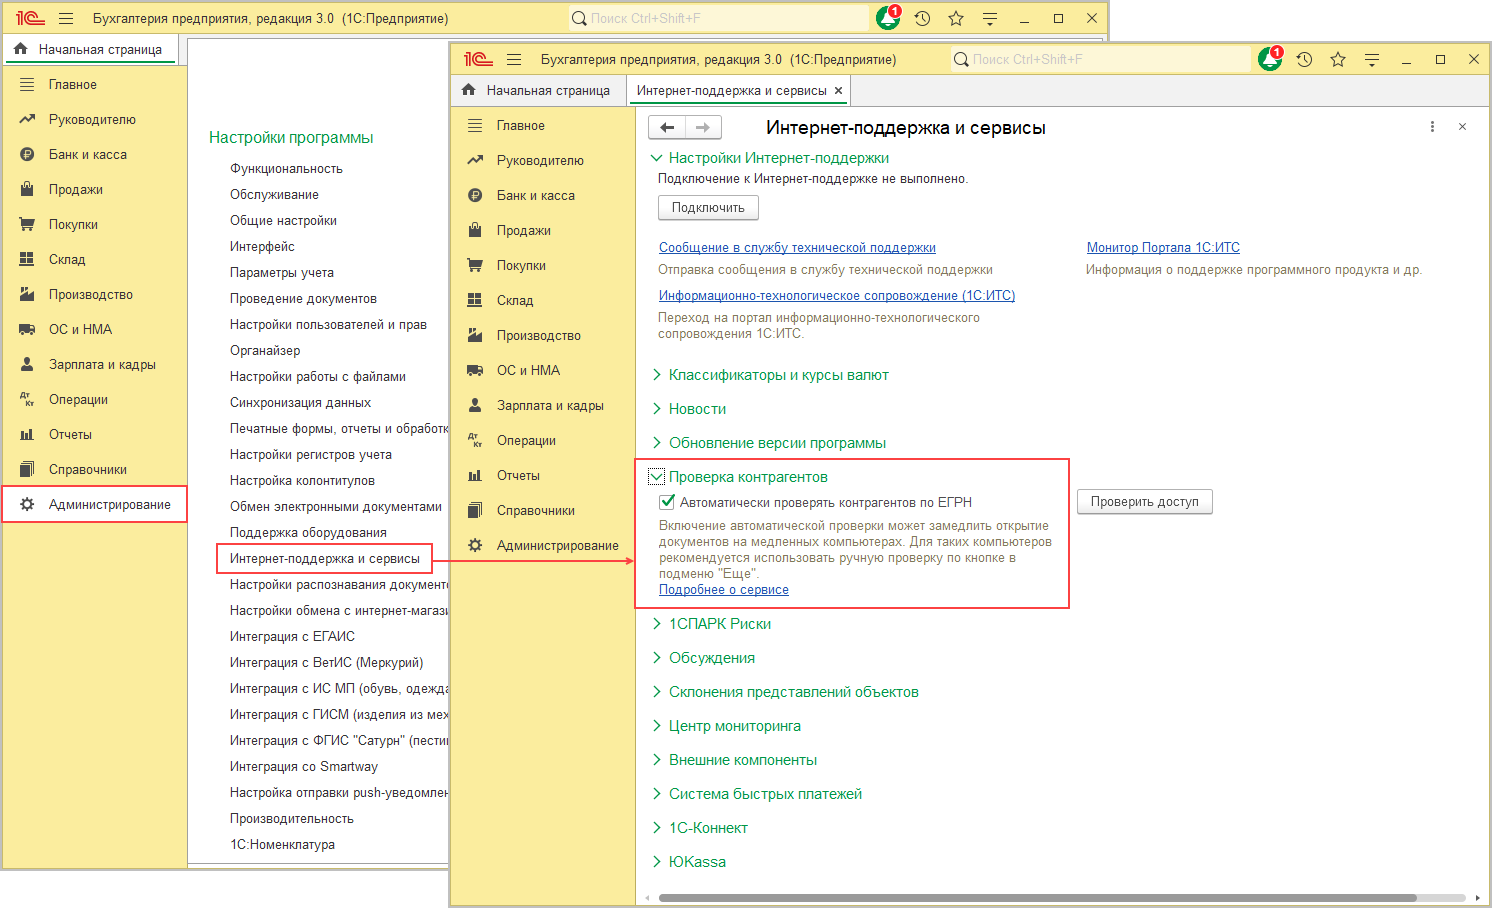Open Справочники section in front window
The image size is (1492, 908).
[535, 511]
